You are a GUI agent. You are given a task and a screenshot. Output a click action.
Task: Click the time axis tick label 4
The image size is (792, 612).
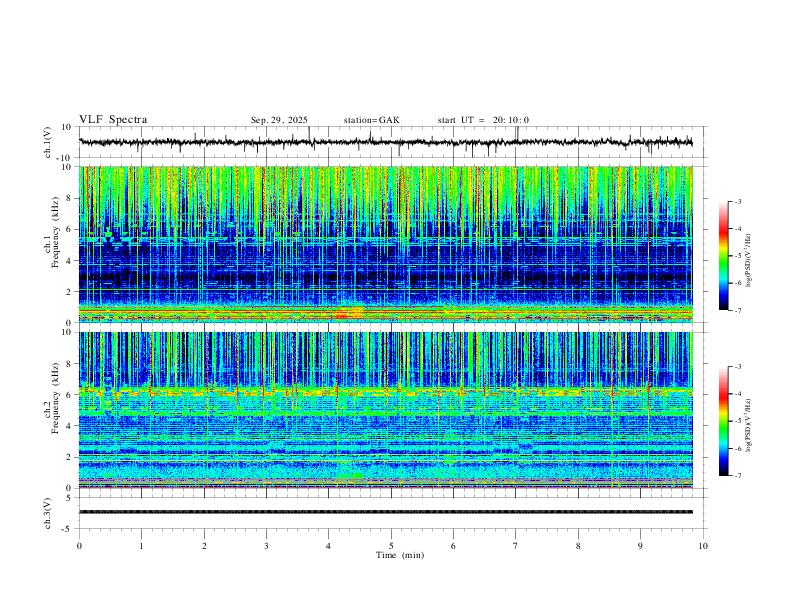(x=329, y=546)
